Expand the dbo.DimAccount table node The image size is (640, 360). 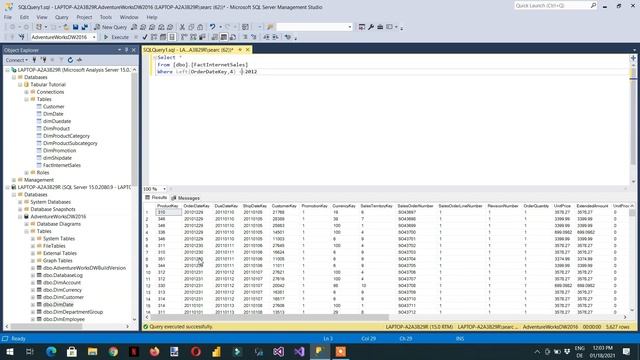33,282
